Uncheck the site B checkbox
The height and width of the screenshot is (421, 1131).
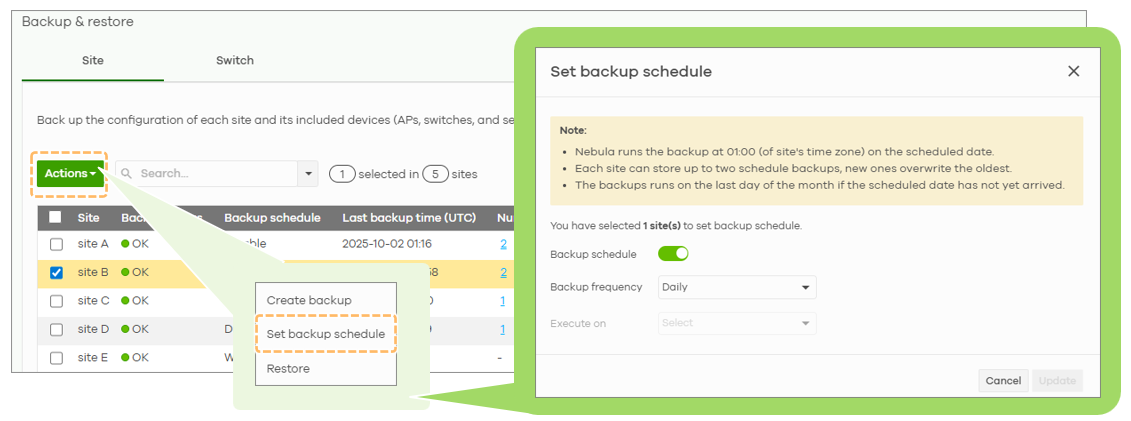click(56, 272)
